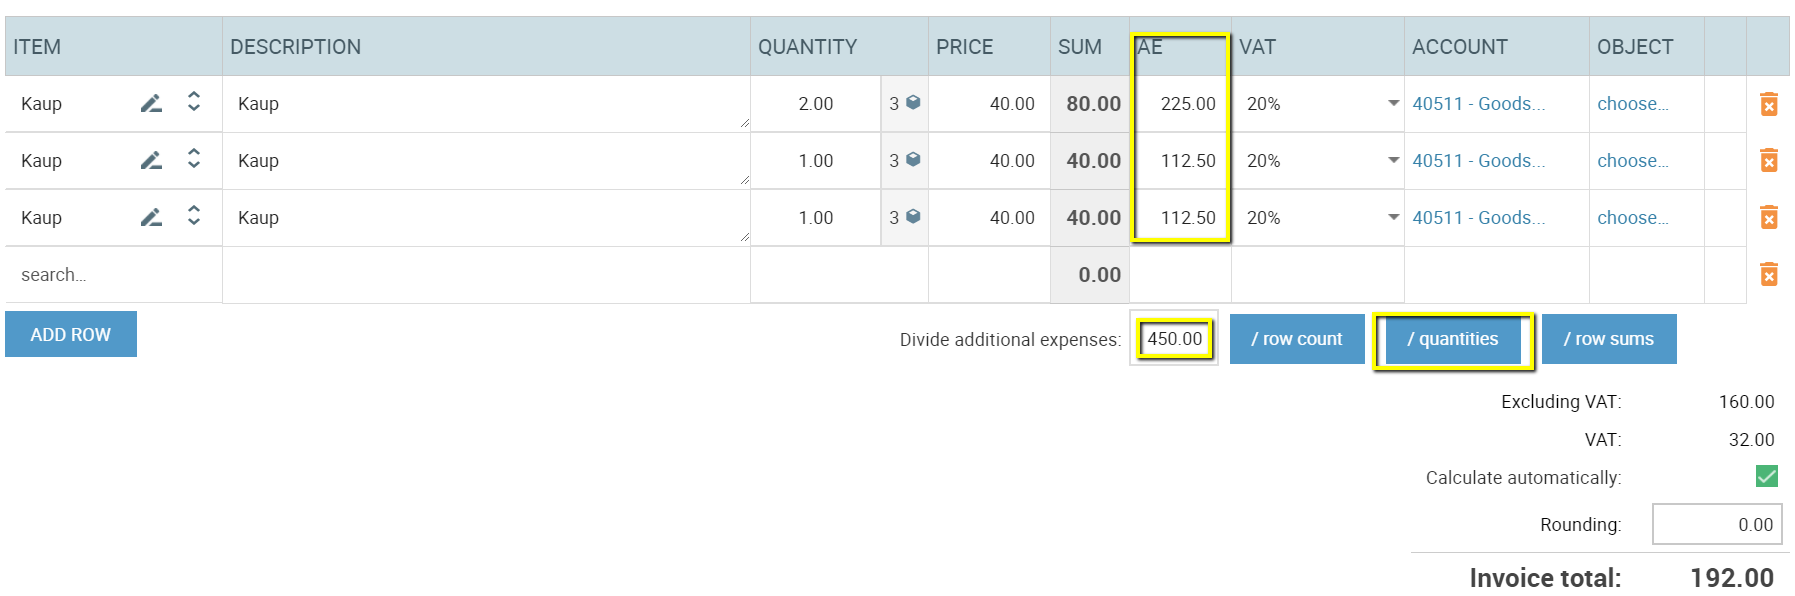Click the quantity 2.00 field
1795x596 pixels.
point(816,104)
